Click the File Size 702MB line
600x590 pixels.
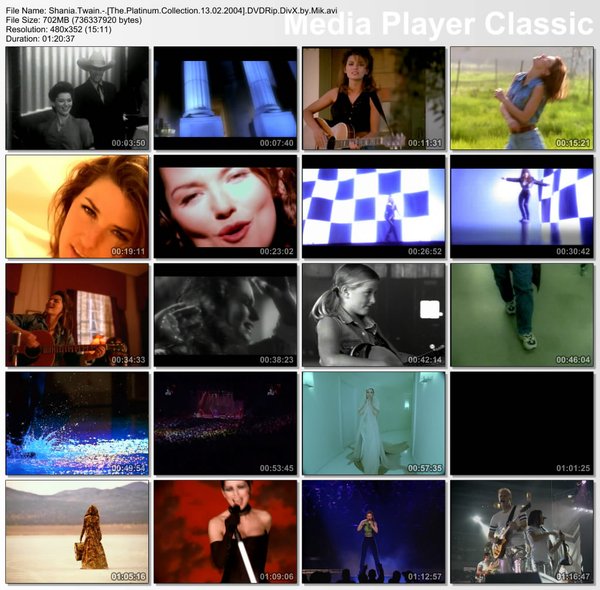tap(74, 20)
